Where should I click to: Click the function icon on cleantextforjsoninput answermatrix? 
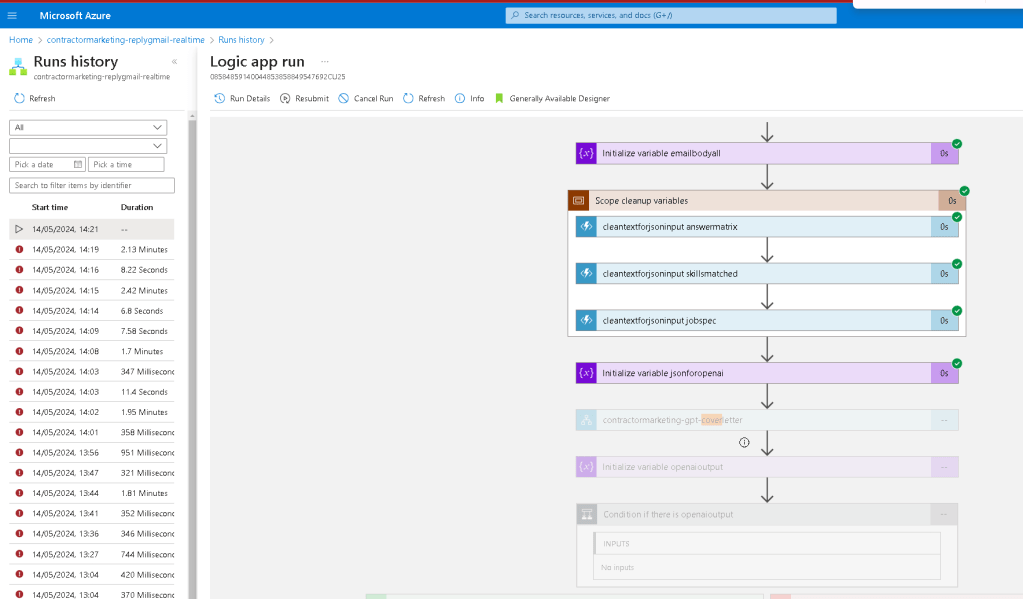click(587, 226)
